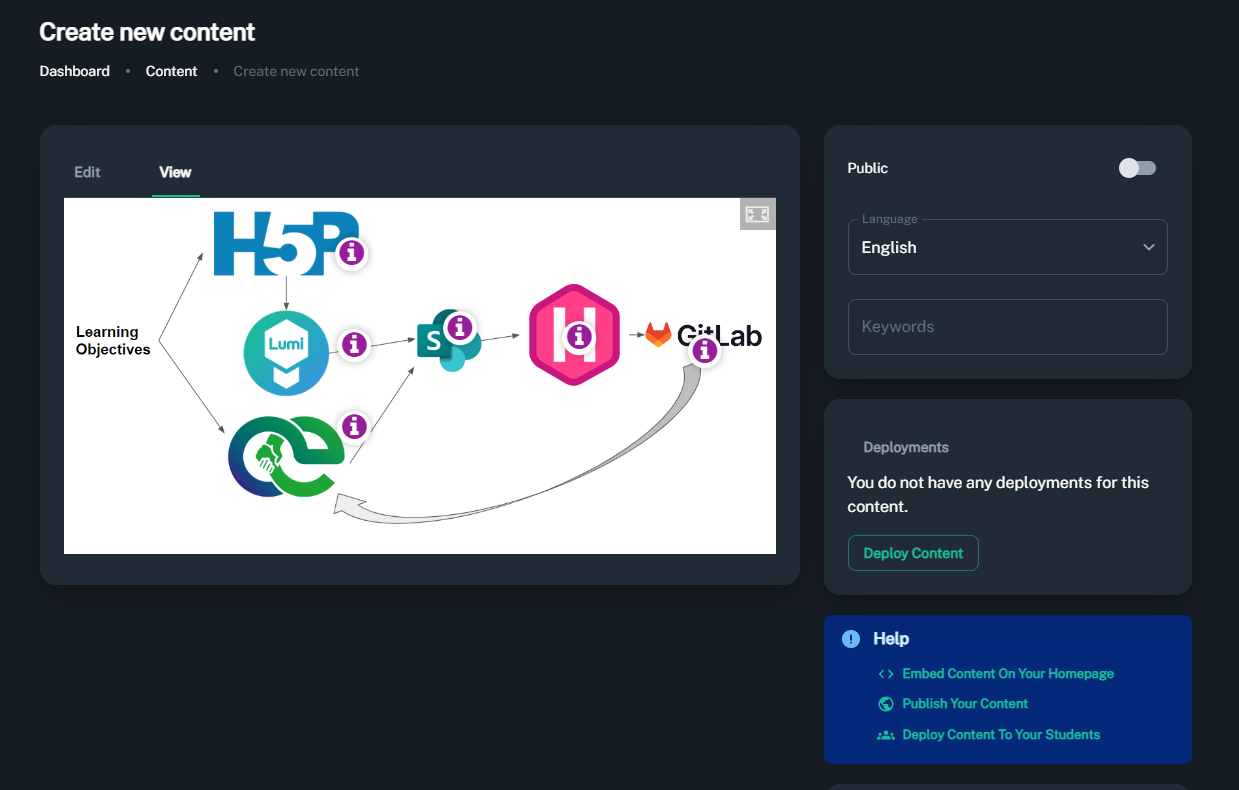The image size is (1239, 790).
Task: Switch to the Edit tab
Action: 86,172
